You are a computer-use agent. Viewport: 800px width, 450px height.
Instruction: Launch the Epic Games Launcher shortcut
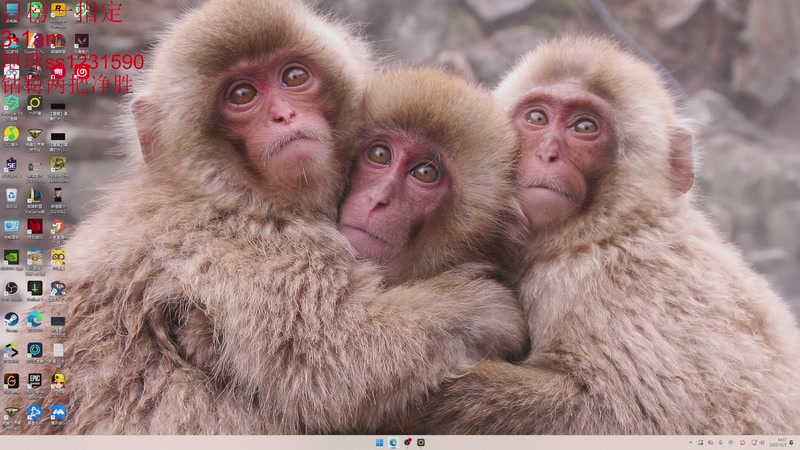click(x=34, y=381)
